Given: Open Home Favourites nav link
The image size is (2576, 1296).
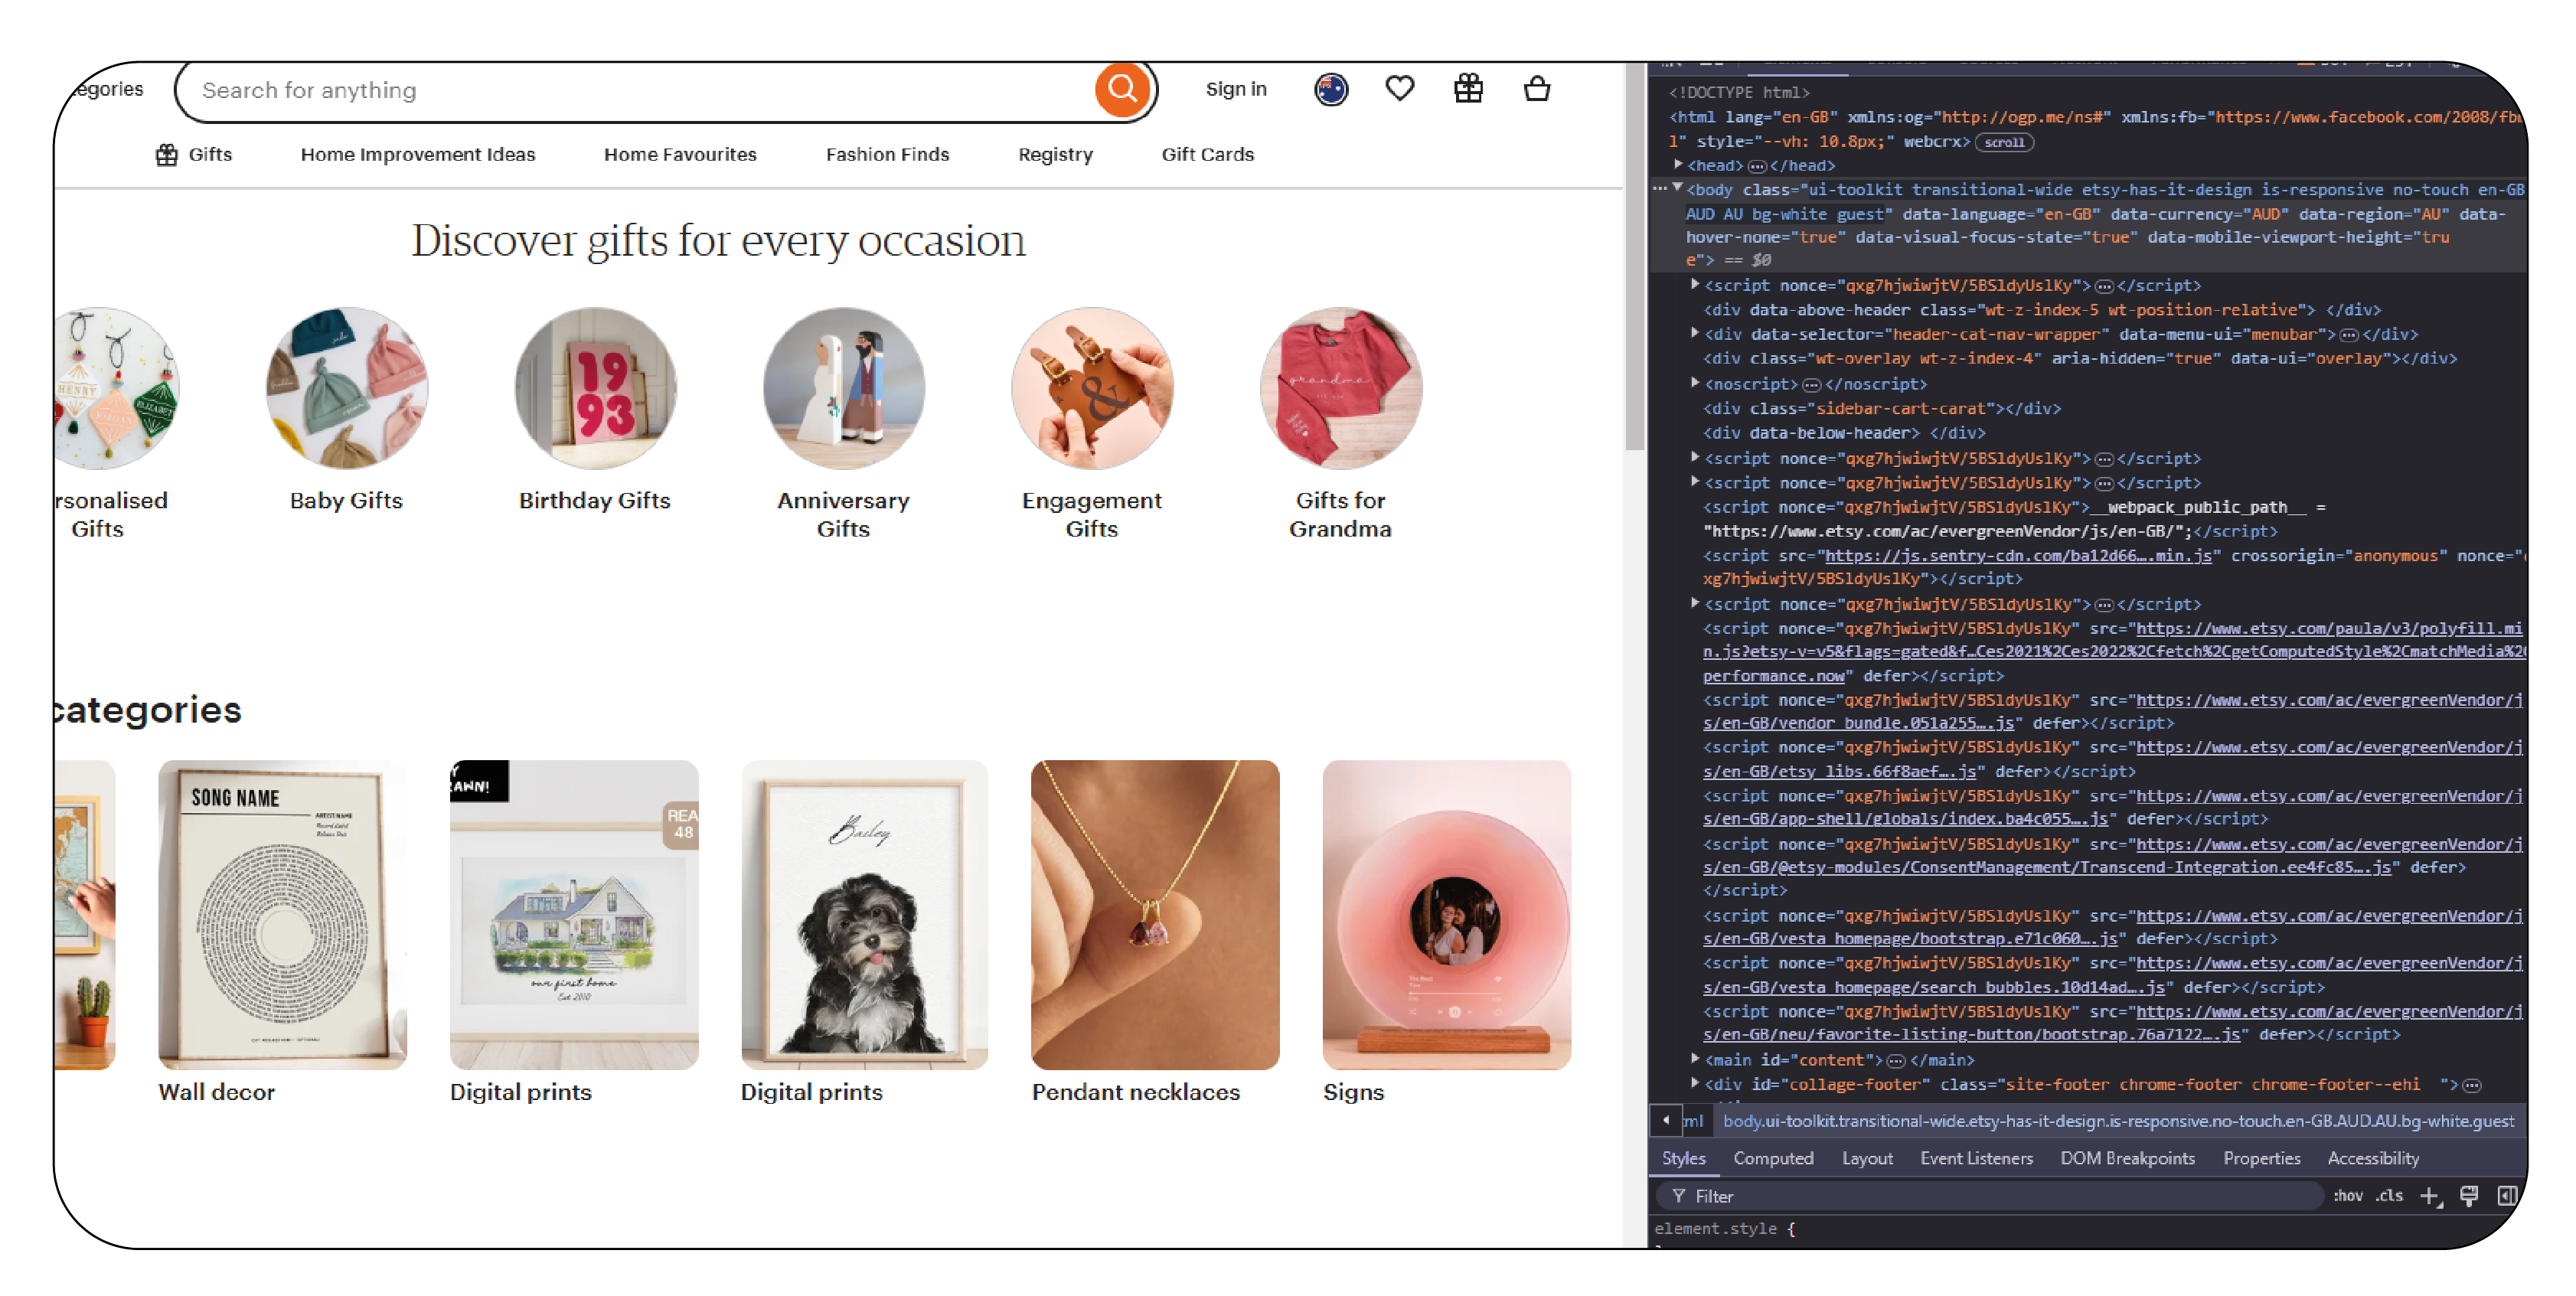Looking at the screenshot, I should [680, 154].
